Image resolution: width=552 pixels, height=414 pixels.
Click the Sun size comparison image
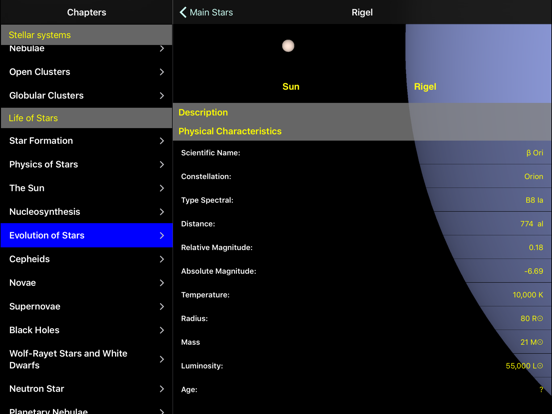pyautogui.click(x=288, y=46)
